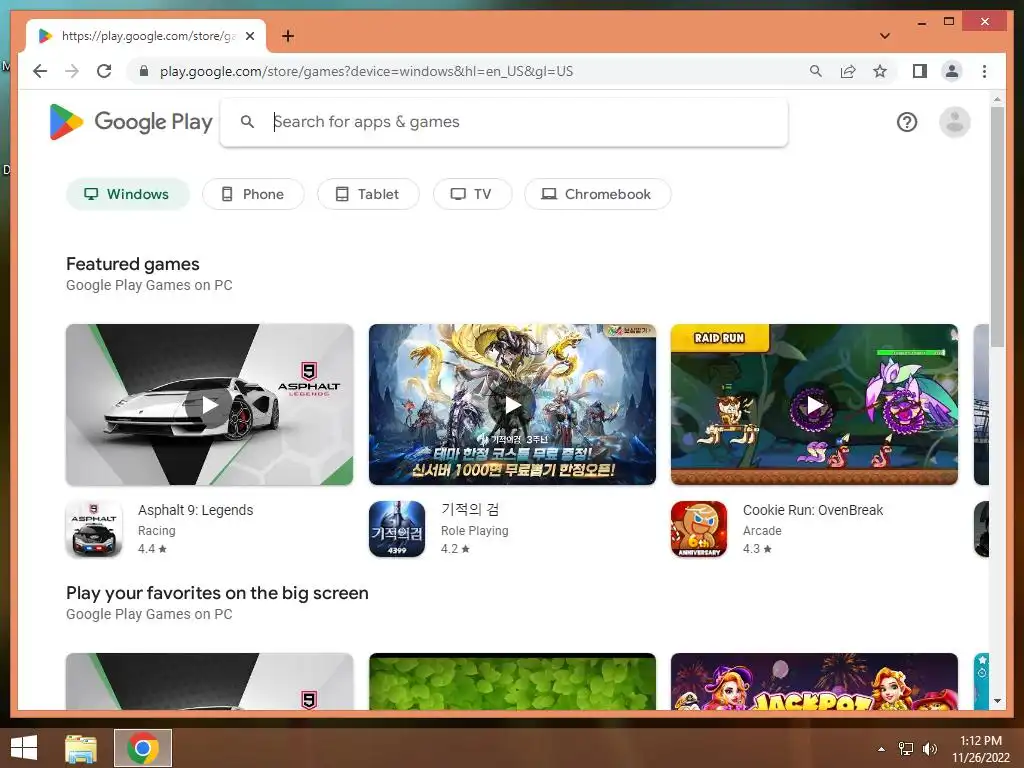The height and width of the screenshot is (768, 1024).
Task: Open the Jackpot game banner thumbnail
Action: point(814,681)
